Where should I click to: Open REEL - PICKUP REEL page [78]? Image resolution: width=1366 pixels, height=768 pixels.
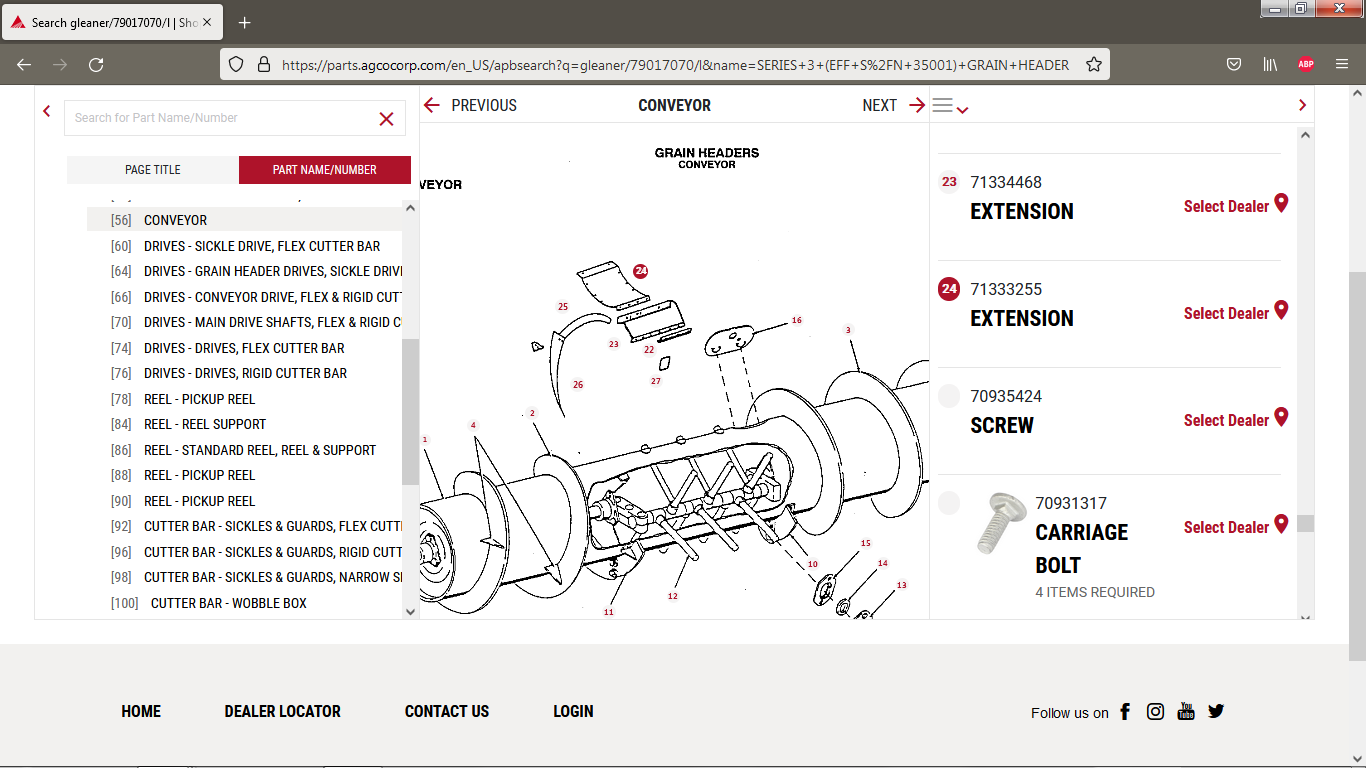pyautogui.click(x=200, y=399)
